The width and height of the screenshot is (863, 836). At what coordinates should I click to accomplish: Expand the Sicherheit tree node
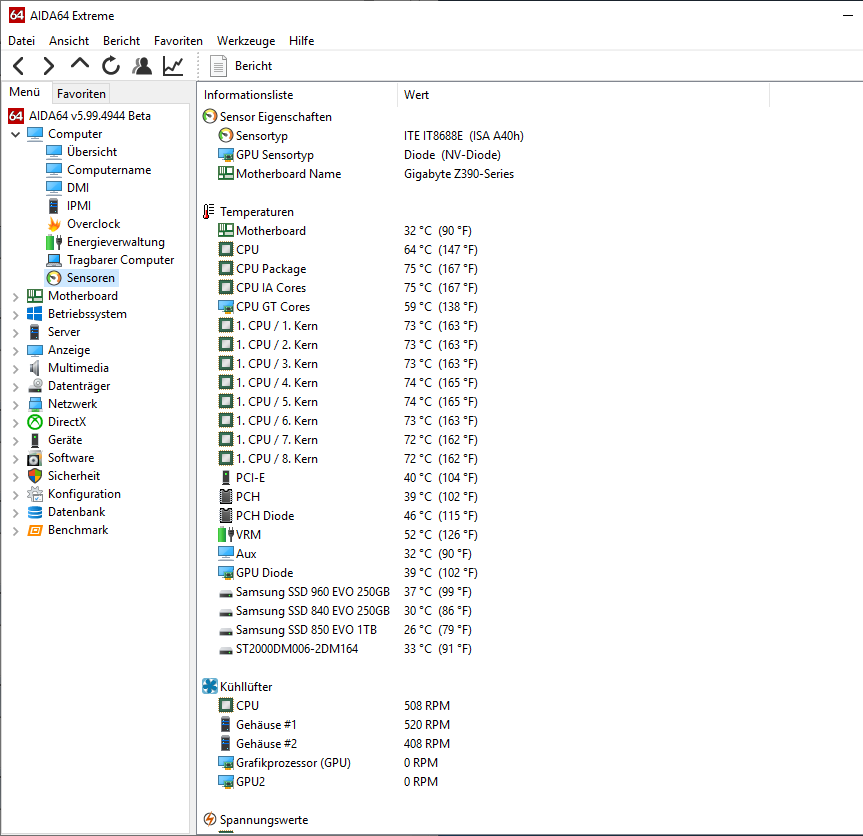point(15,477)
